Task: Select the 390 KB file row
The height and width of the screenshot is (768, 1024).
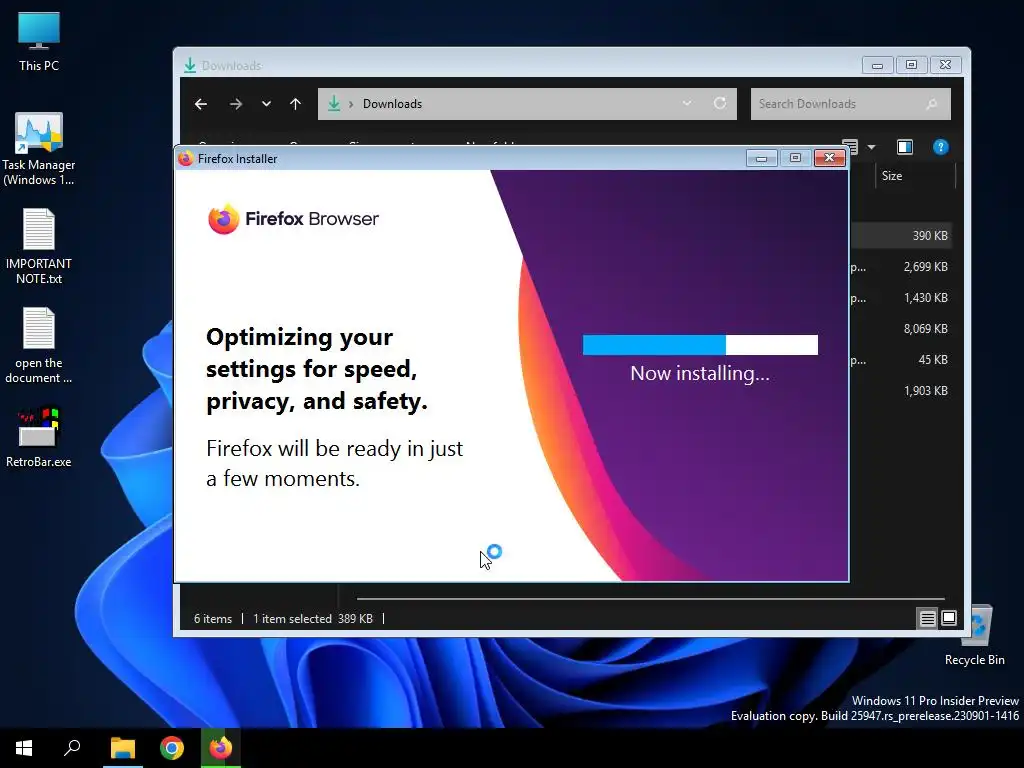Action: tap(901, 236)
